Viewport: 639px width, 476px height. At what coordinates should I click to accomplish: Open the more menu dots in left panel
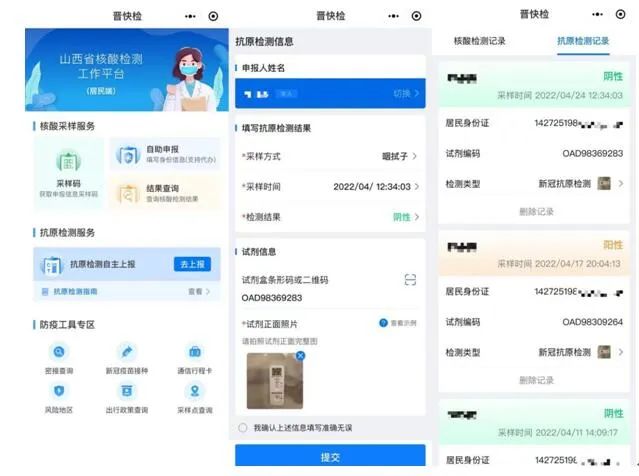[190, 16]
